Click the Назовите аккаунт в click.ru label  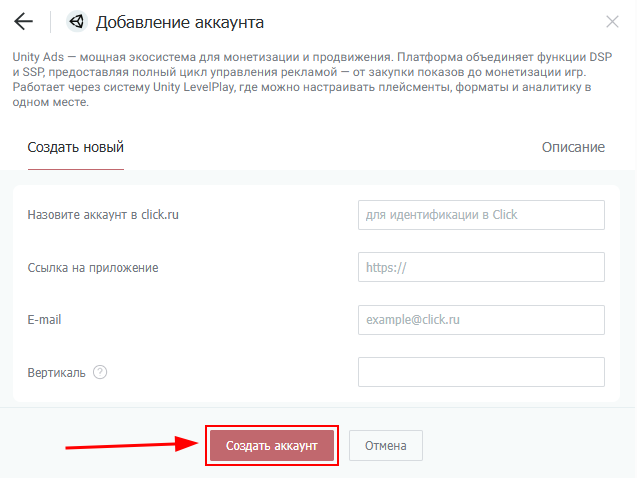click(103, 214)
